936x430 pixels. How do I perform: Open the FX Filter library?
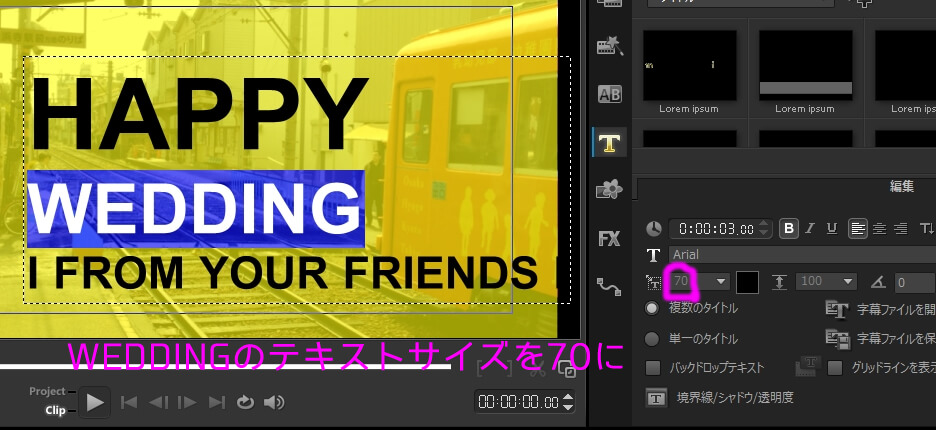tap(609, 239)
